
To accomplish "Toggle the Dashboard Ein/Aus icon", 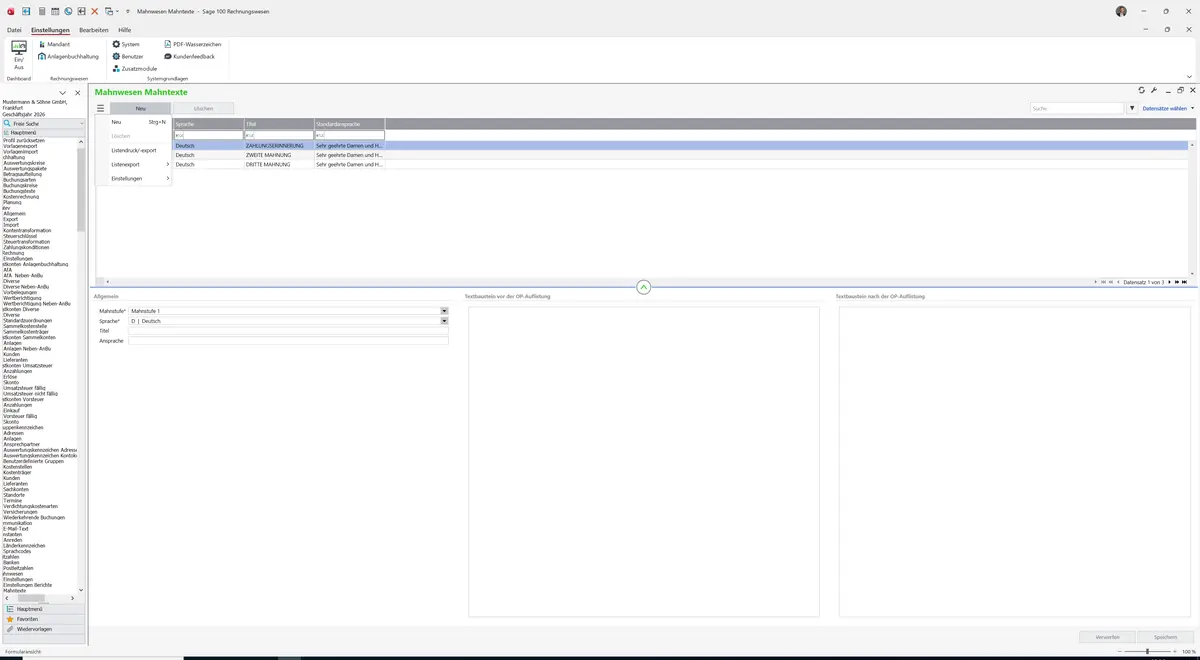I will 18,56.
